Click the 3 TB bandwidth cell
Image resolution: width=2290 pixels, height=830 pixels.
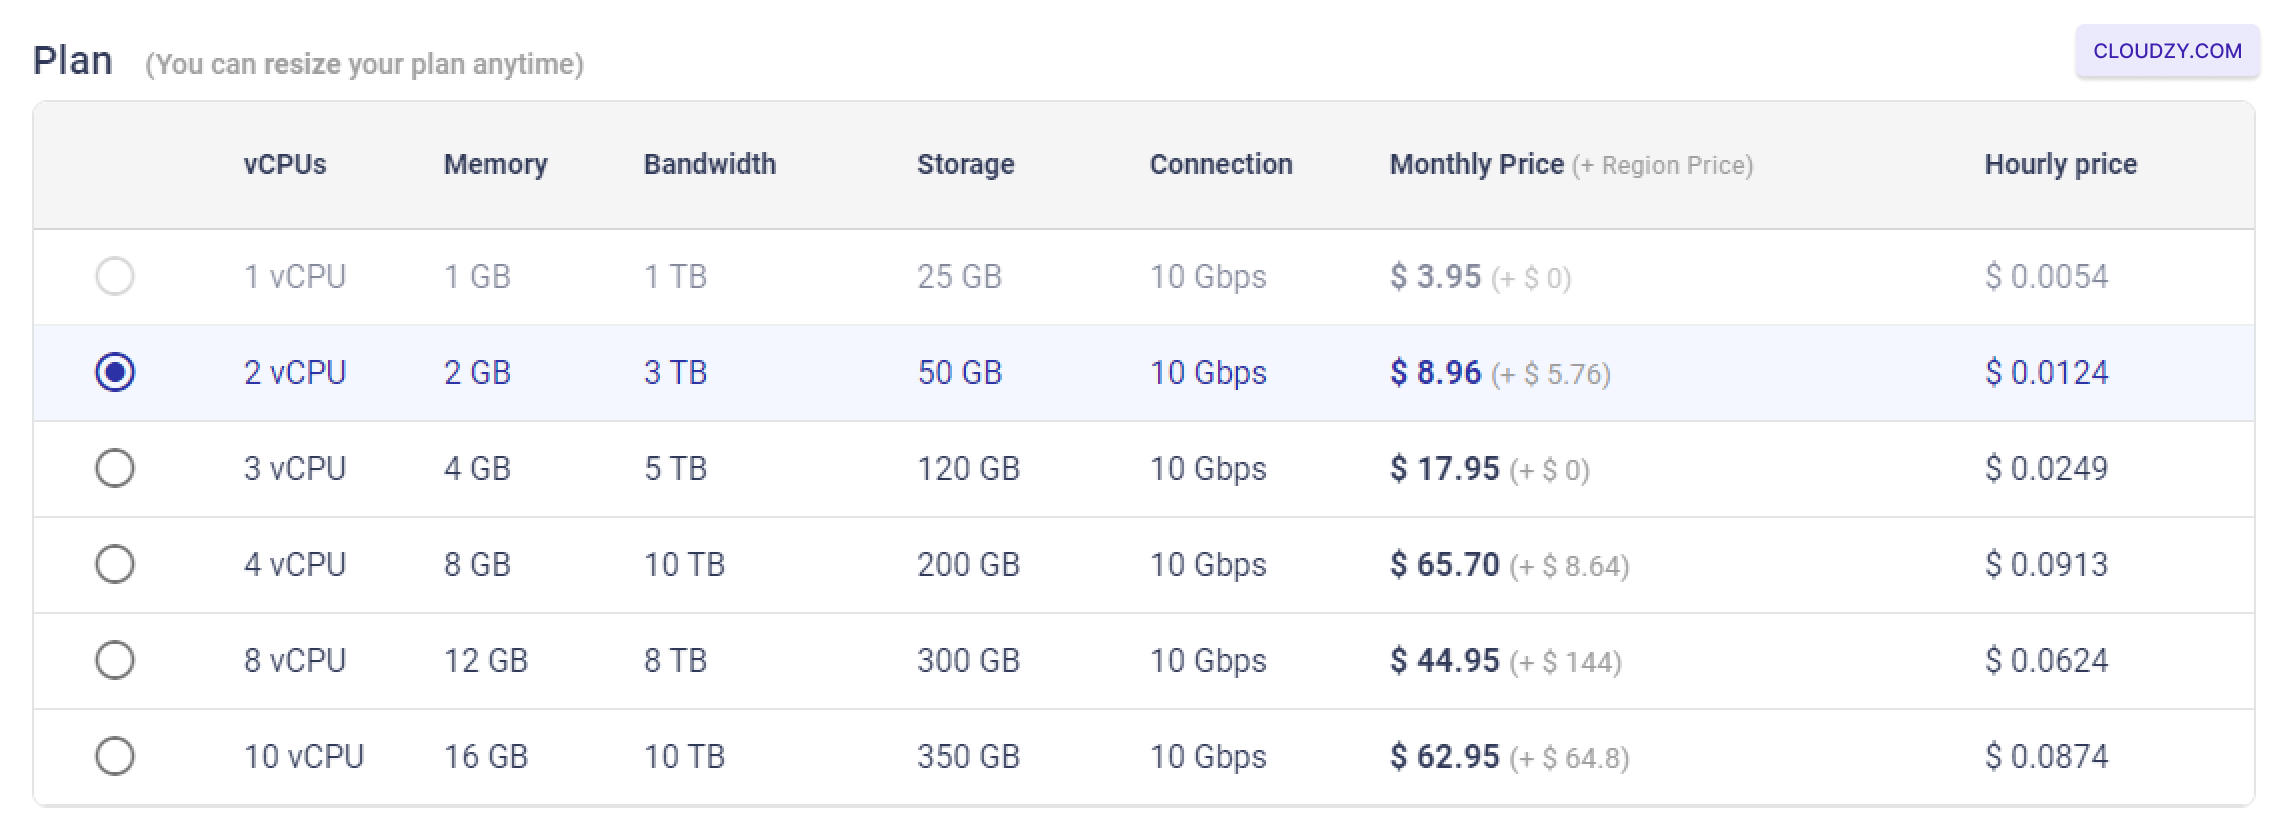(675, 372)
